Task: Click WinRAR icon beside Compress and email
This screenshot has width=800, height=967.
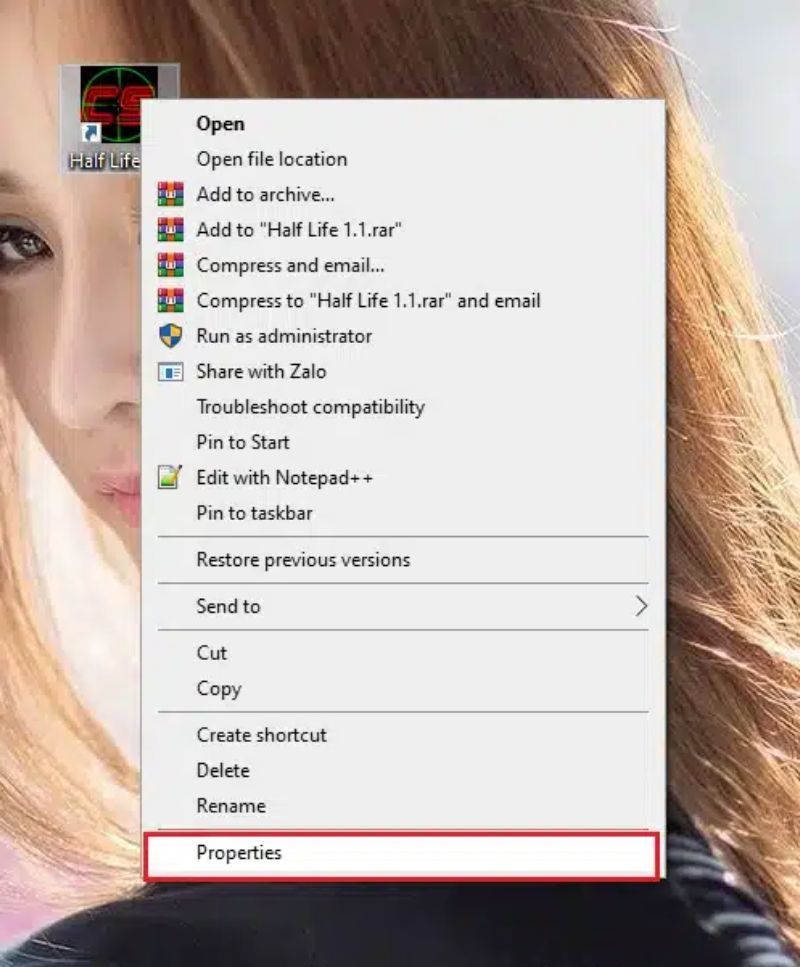Action: pos(171,265)
